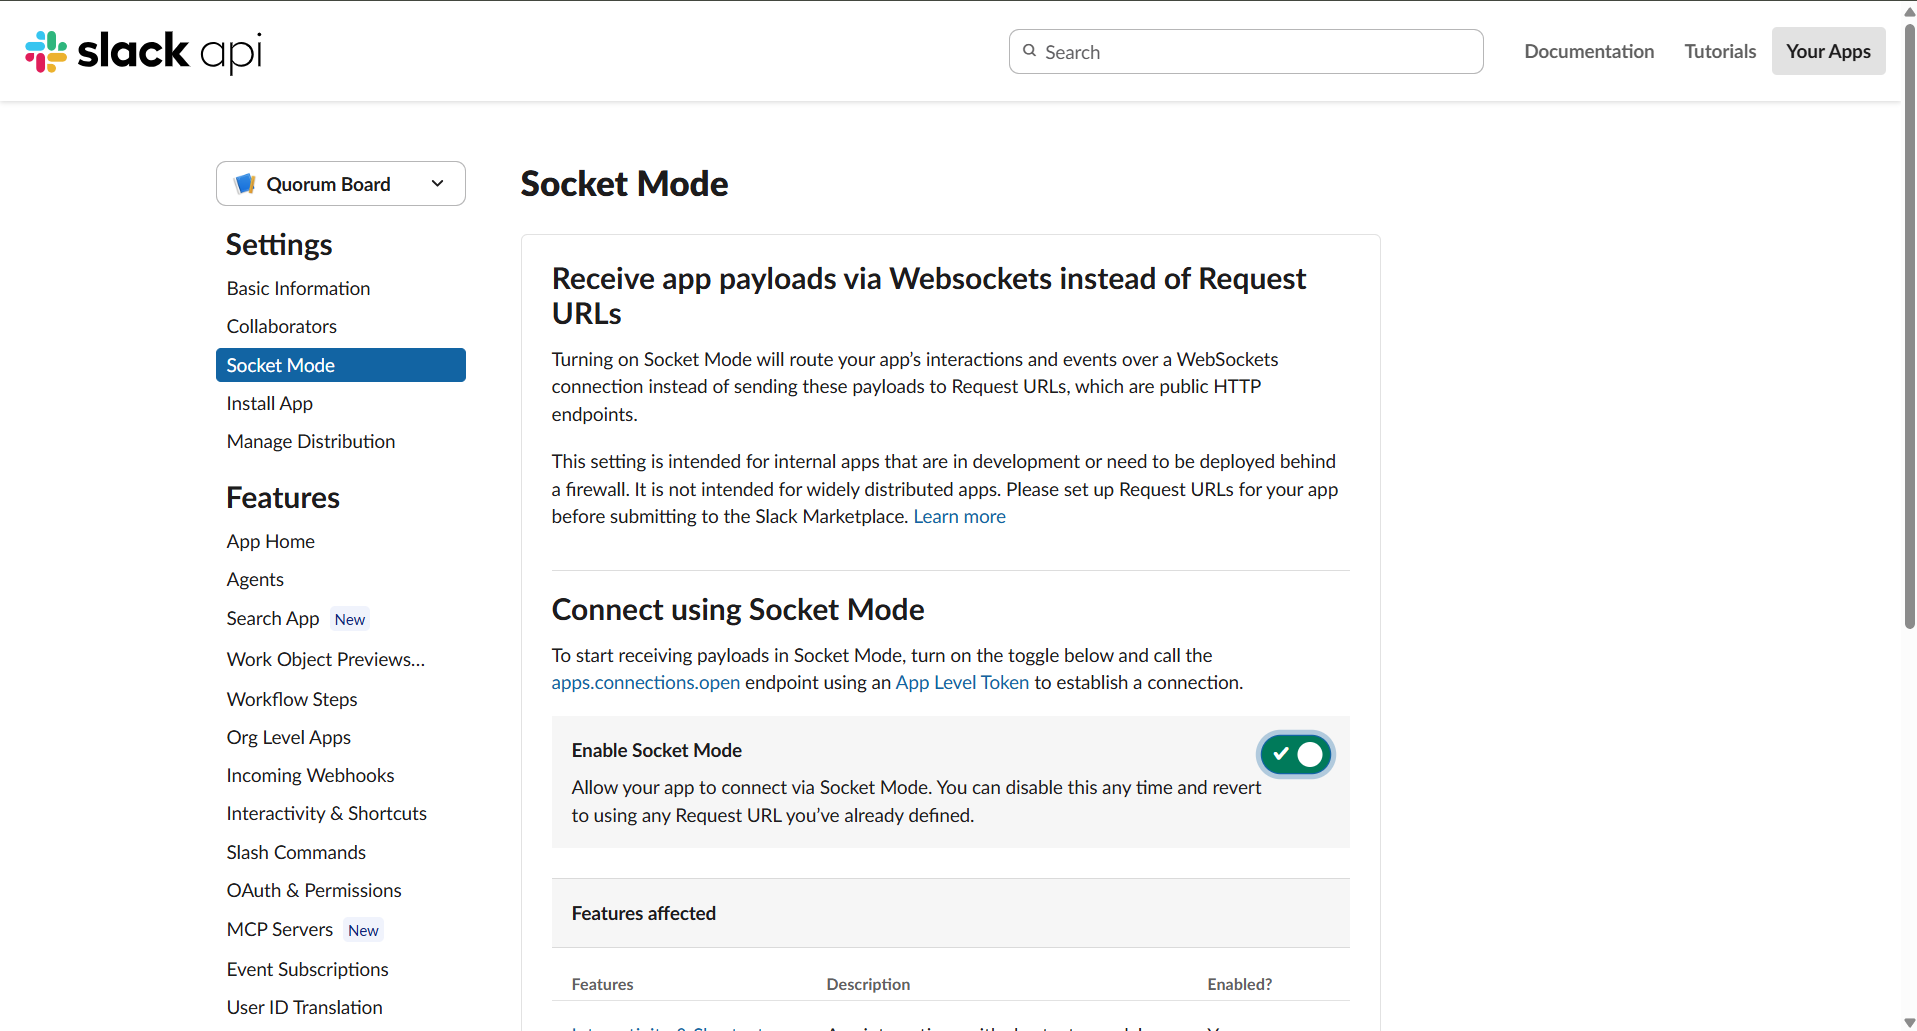Click the scrollbar down arrow
The height and width of the screenshot is (1031, 1917).
1909,1022
